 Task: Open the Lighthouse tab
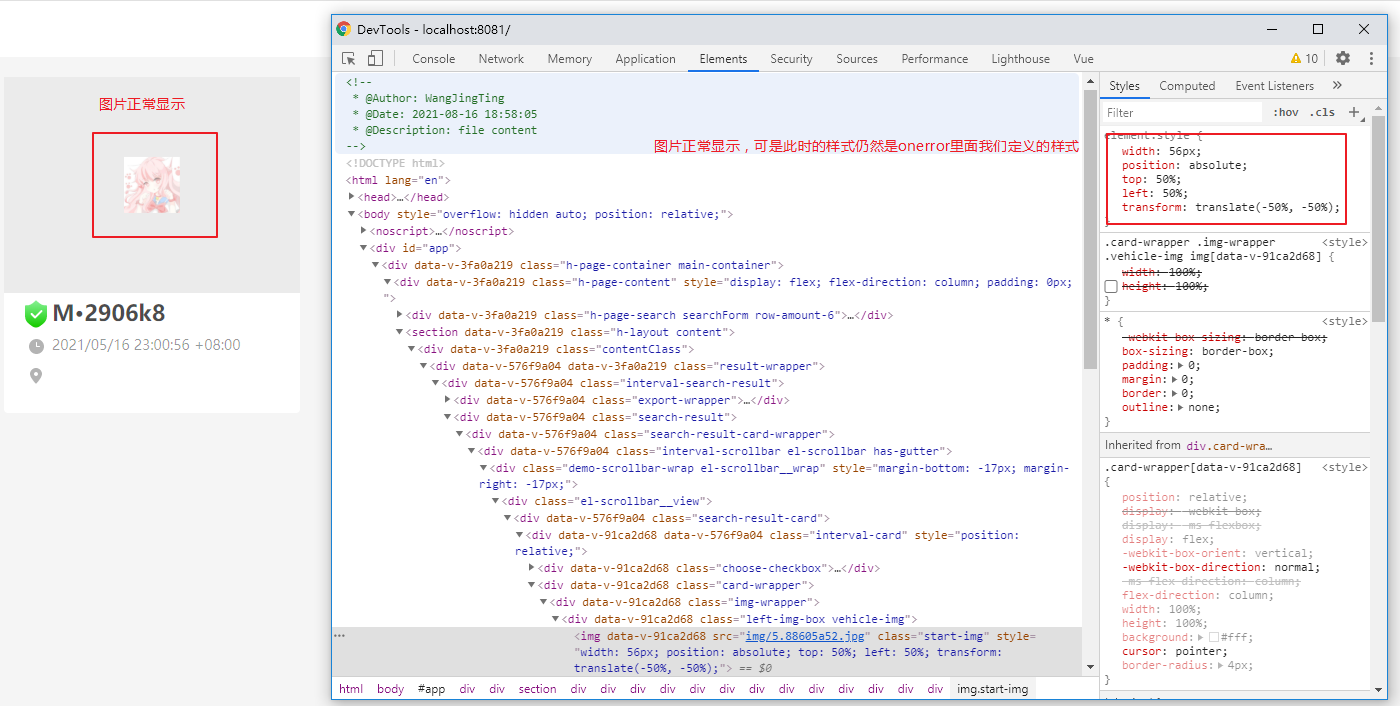pyautogui.click(x=1021, y=59)
